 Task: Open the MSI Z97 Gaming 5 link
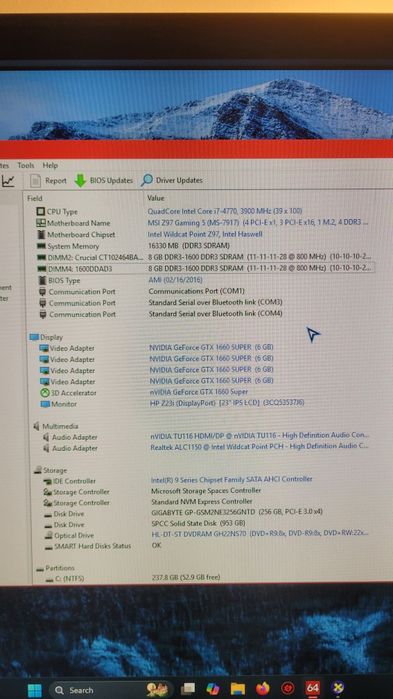pos(258,222)
